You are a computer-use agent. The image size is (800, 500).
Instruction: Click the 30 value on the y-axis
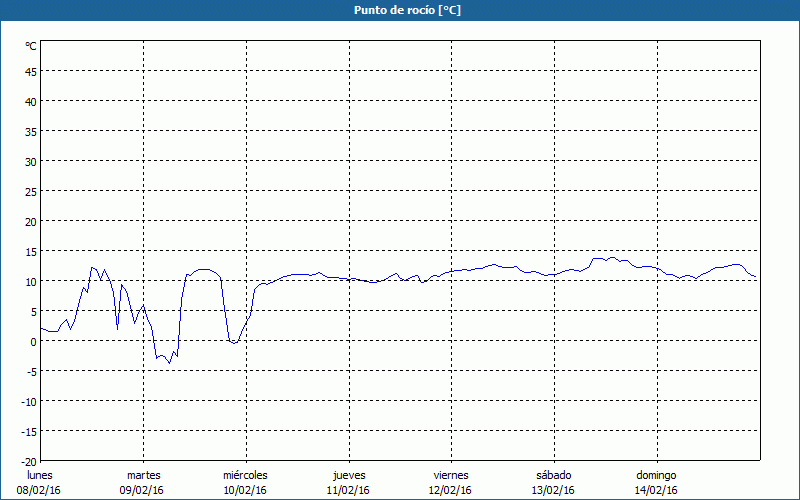30,161
